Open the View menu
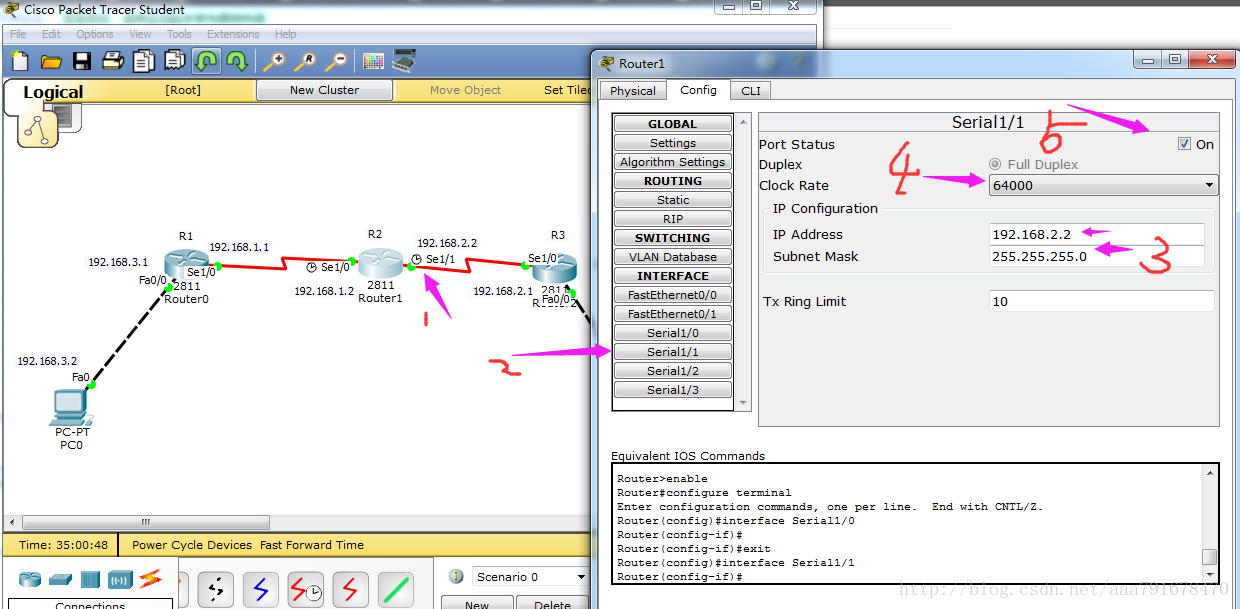The image size is (1240, 609). (141, 34)
